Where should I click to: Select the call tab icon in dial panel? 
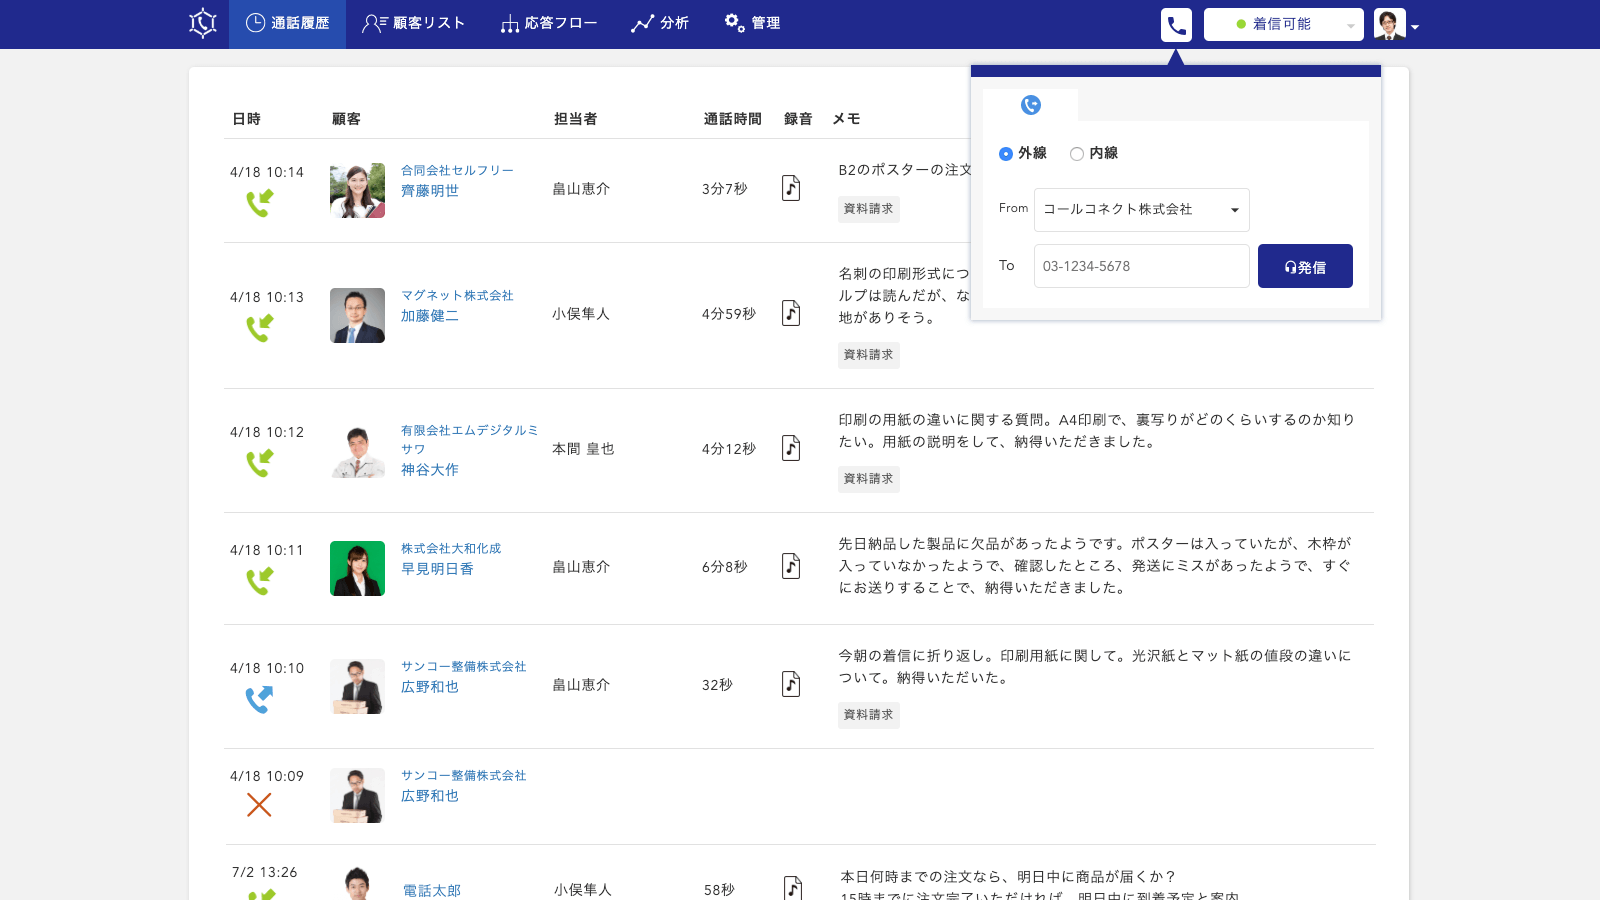tap(1030, 105)
